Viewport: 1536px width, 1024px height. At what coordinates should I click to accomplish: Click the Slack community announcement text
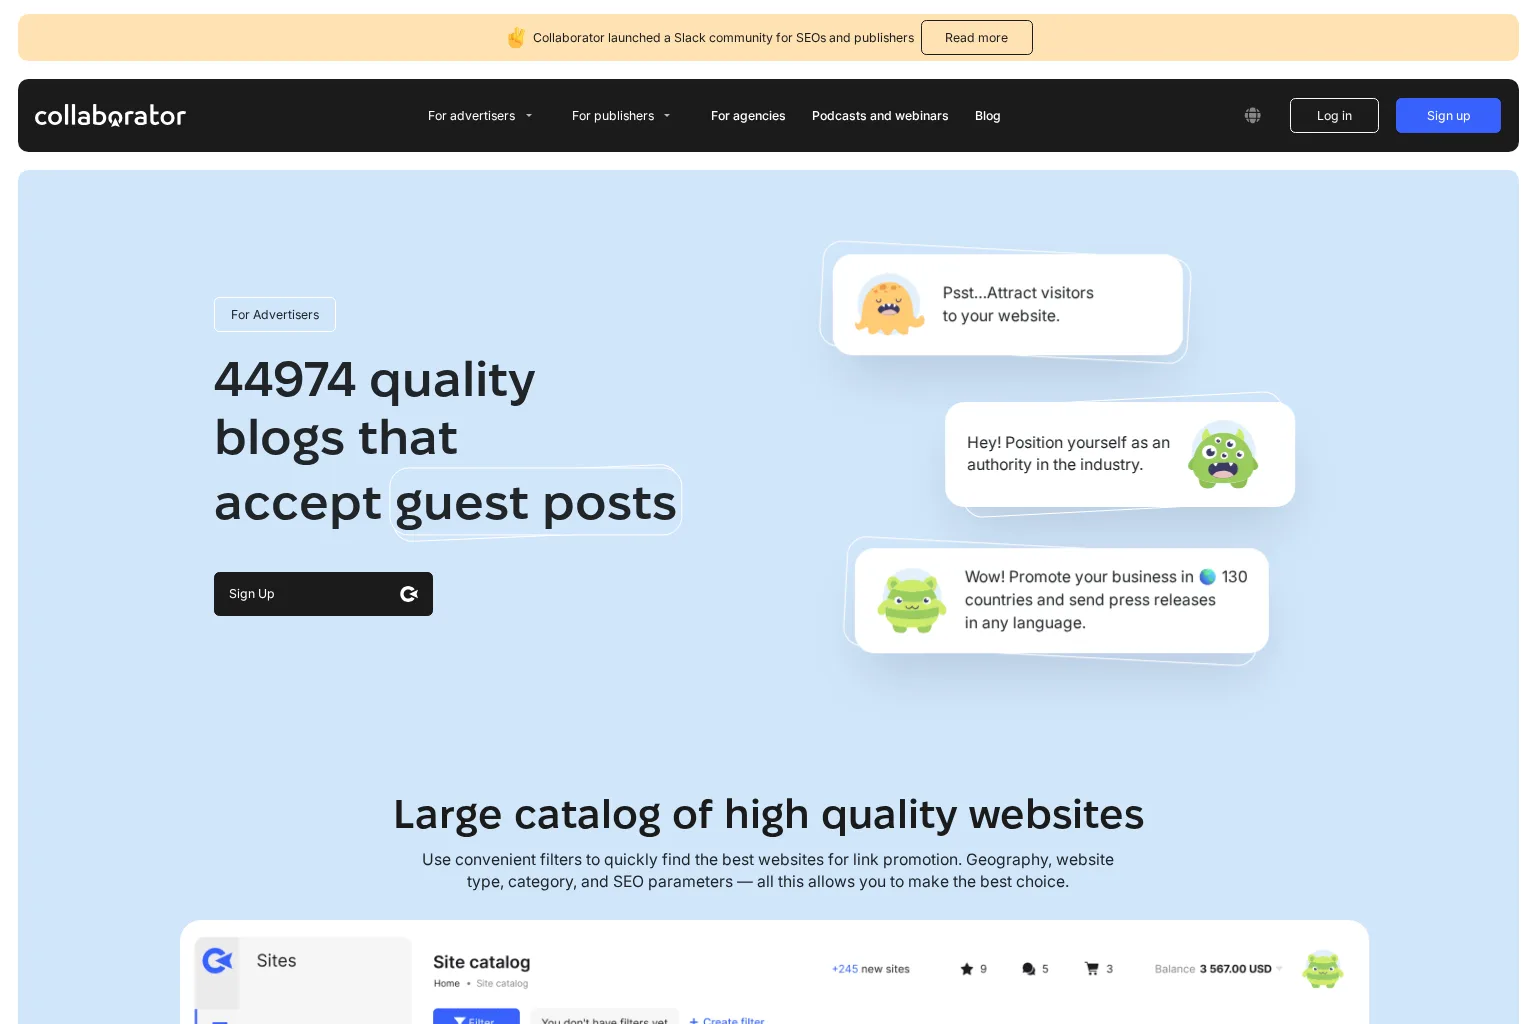click(x=723, y=38)
